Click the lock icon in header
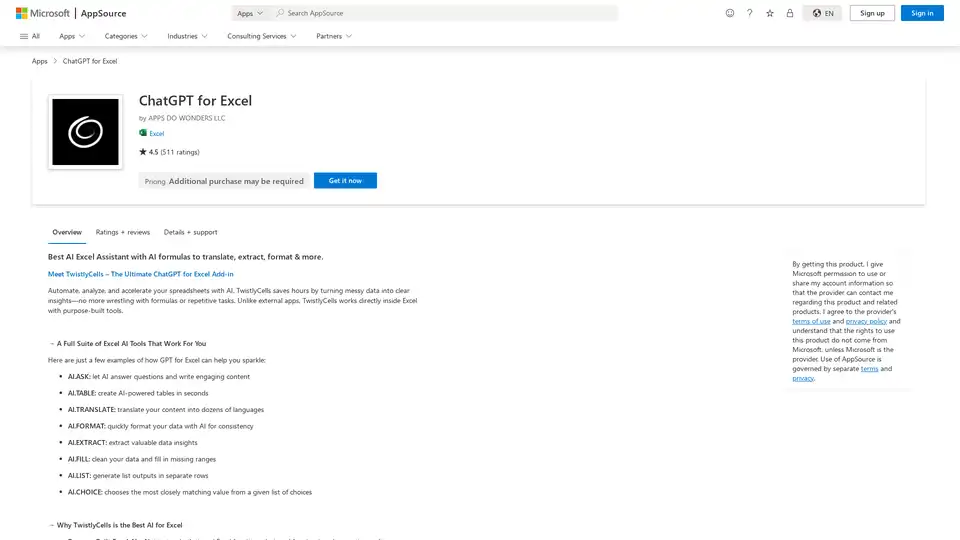 pos(790,13)
